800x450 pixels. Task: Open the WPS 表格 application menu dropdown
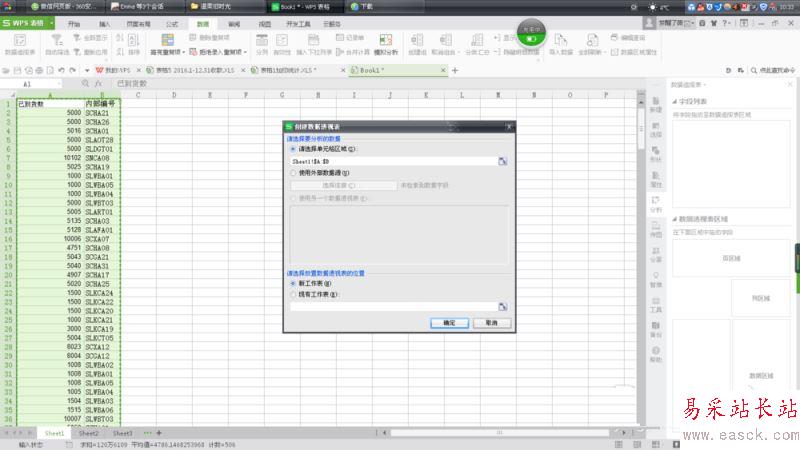click(x=52, y=23)
